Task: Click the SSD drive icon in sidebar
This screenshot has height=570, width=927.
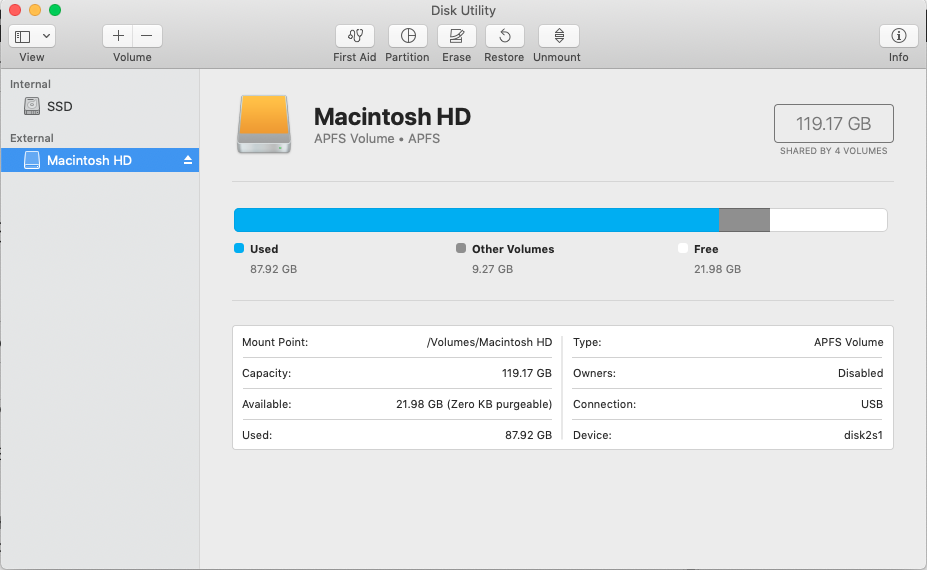Action: (x=32, y=106)
